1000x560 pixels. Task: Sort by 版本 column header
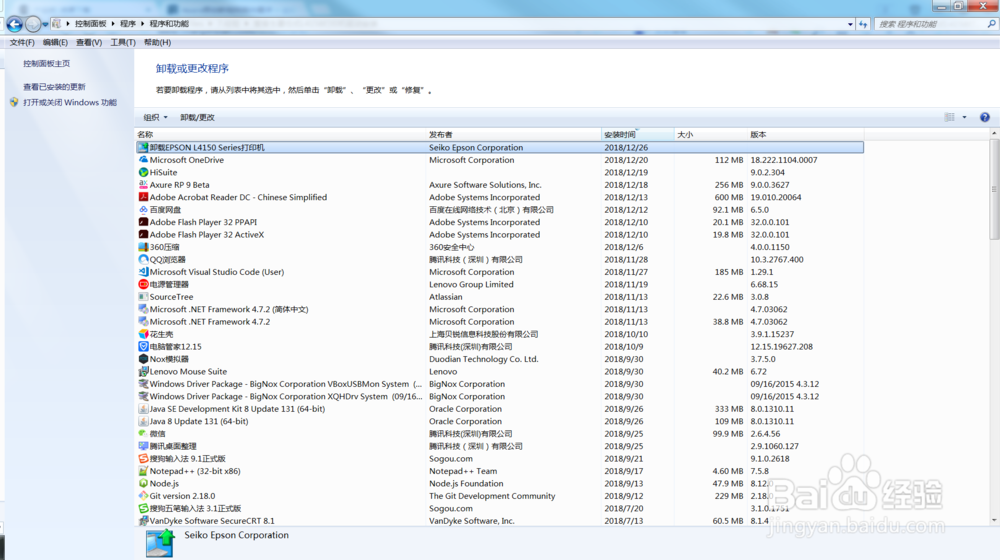point(805,135)
